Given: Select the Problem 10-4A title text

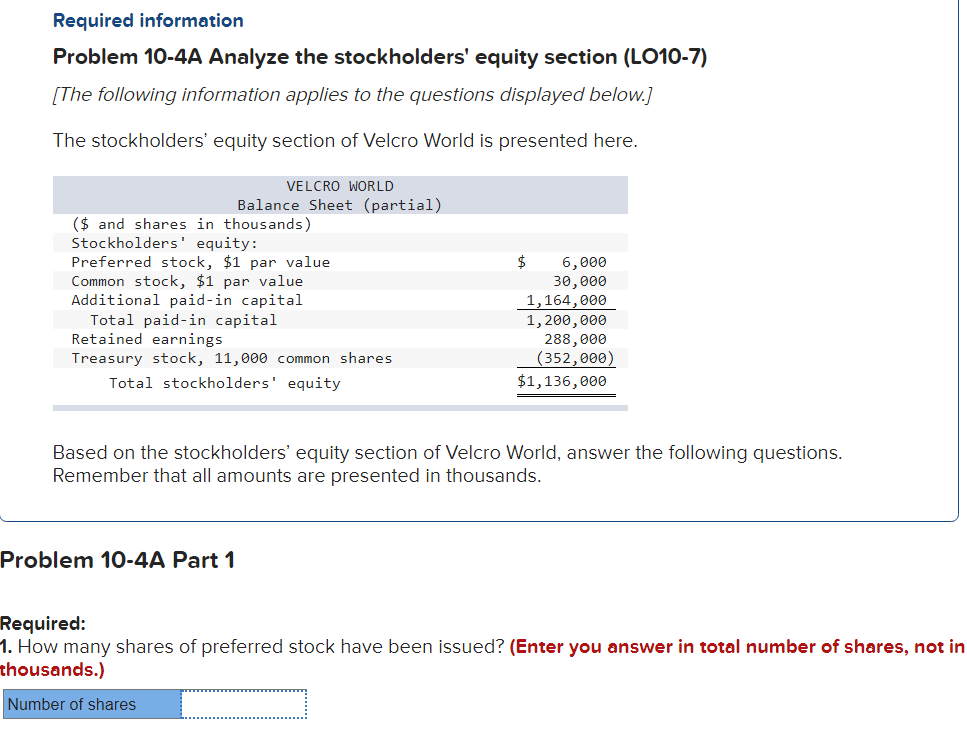Looking at the screenshot, I should [380, 57].
